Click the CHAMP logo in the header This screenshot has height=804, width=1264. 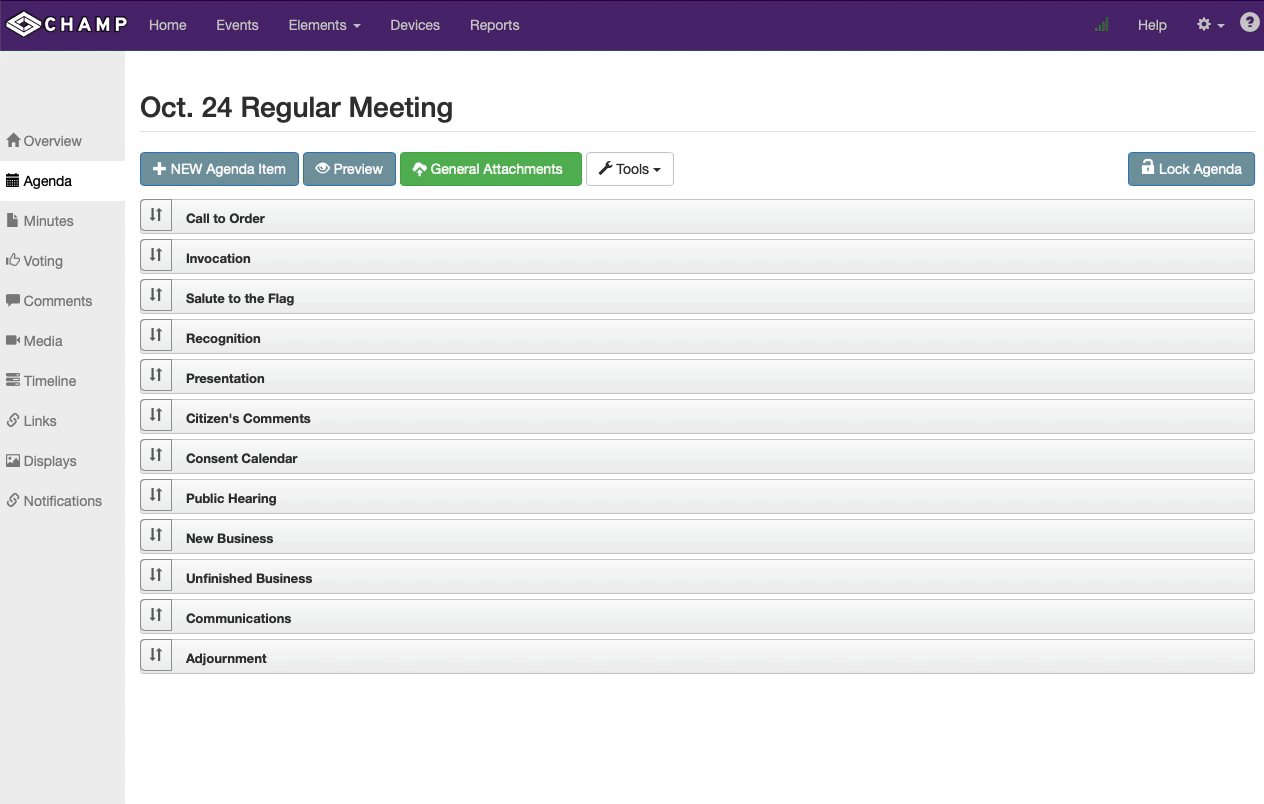[66, 25]
